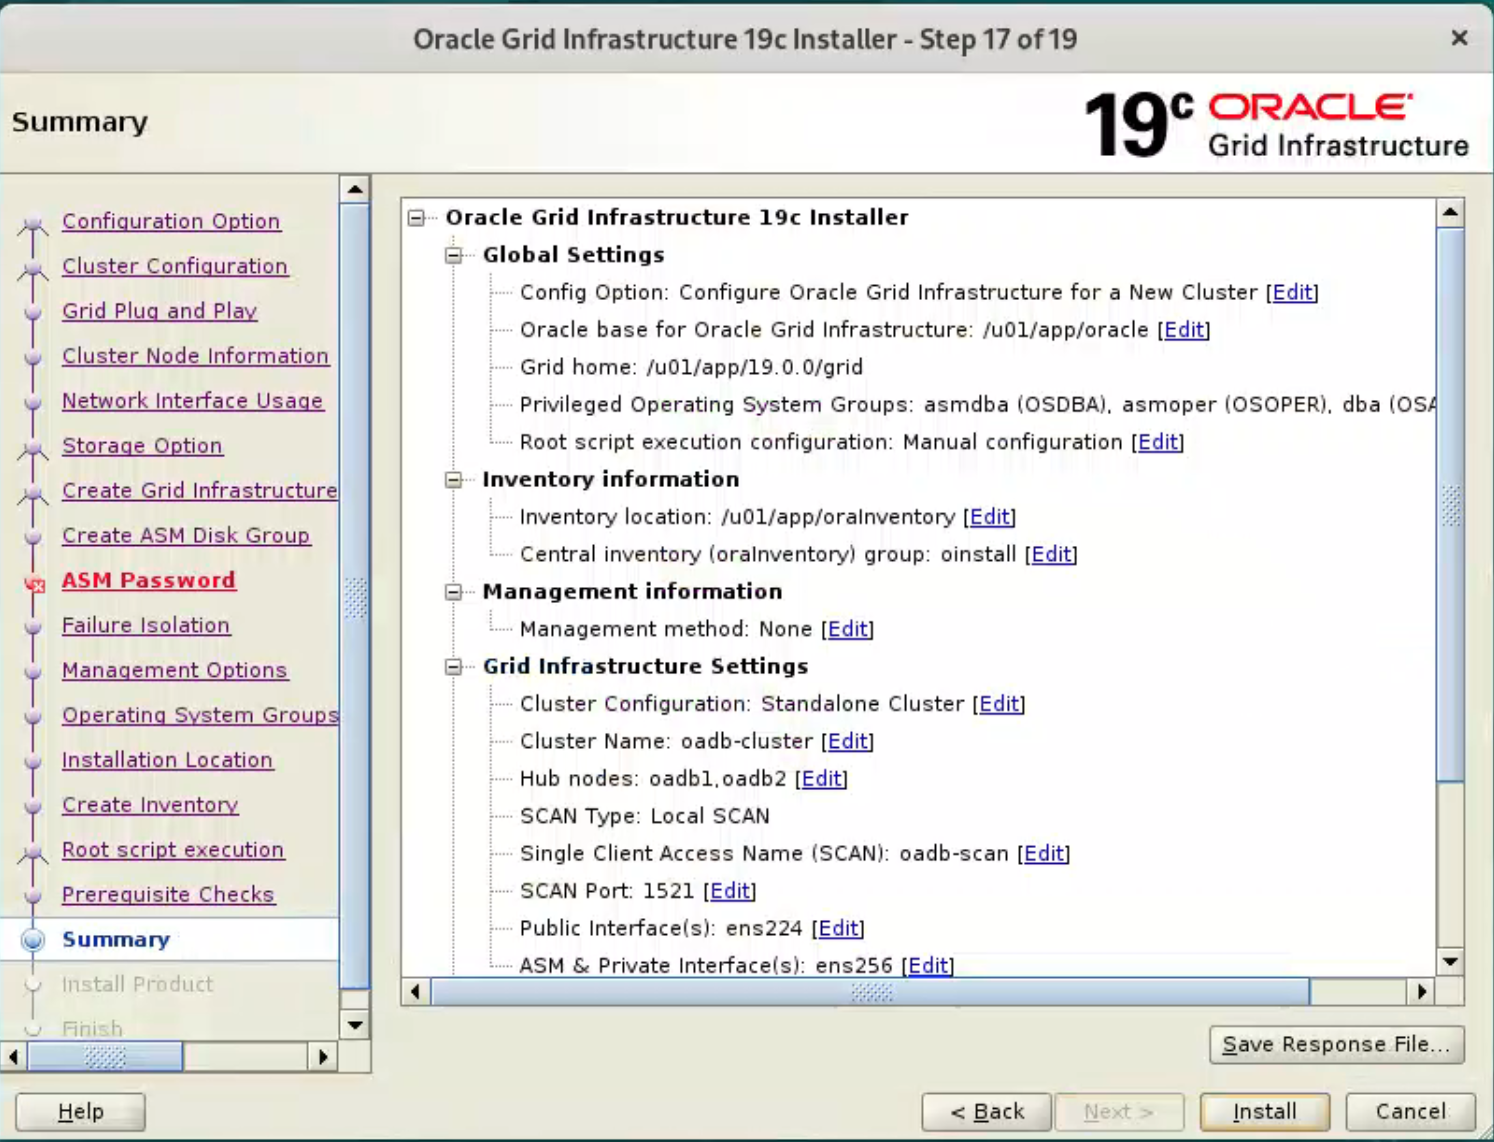1494x1142 pixels.
Task: Go to the ASM Password step
Action: pyautogui.click(x=149, y=580)
